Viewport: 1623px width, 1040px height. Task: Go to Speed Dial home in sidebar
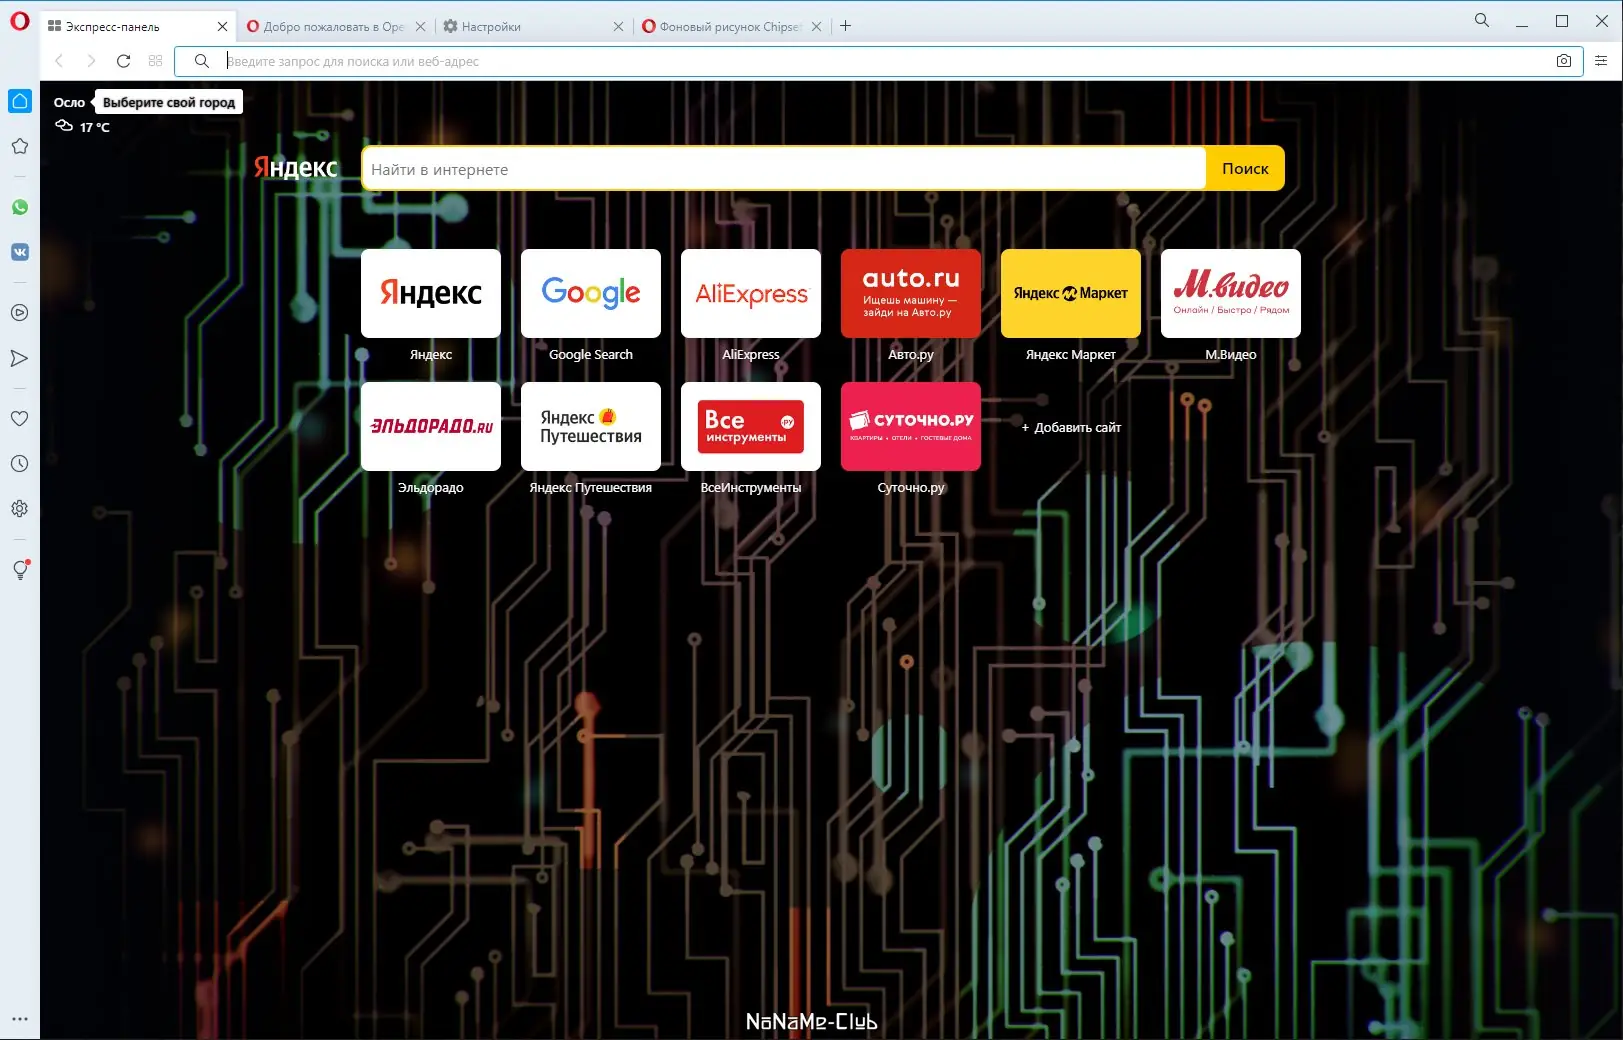(20, 101)
